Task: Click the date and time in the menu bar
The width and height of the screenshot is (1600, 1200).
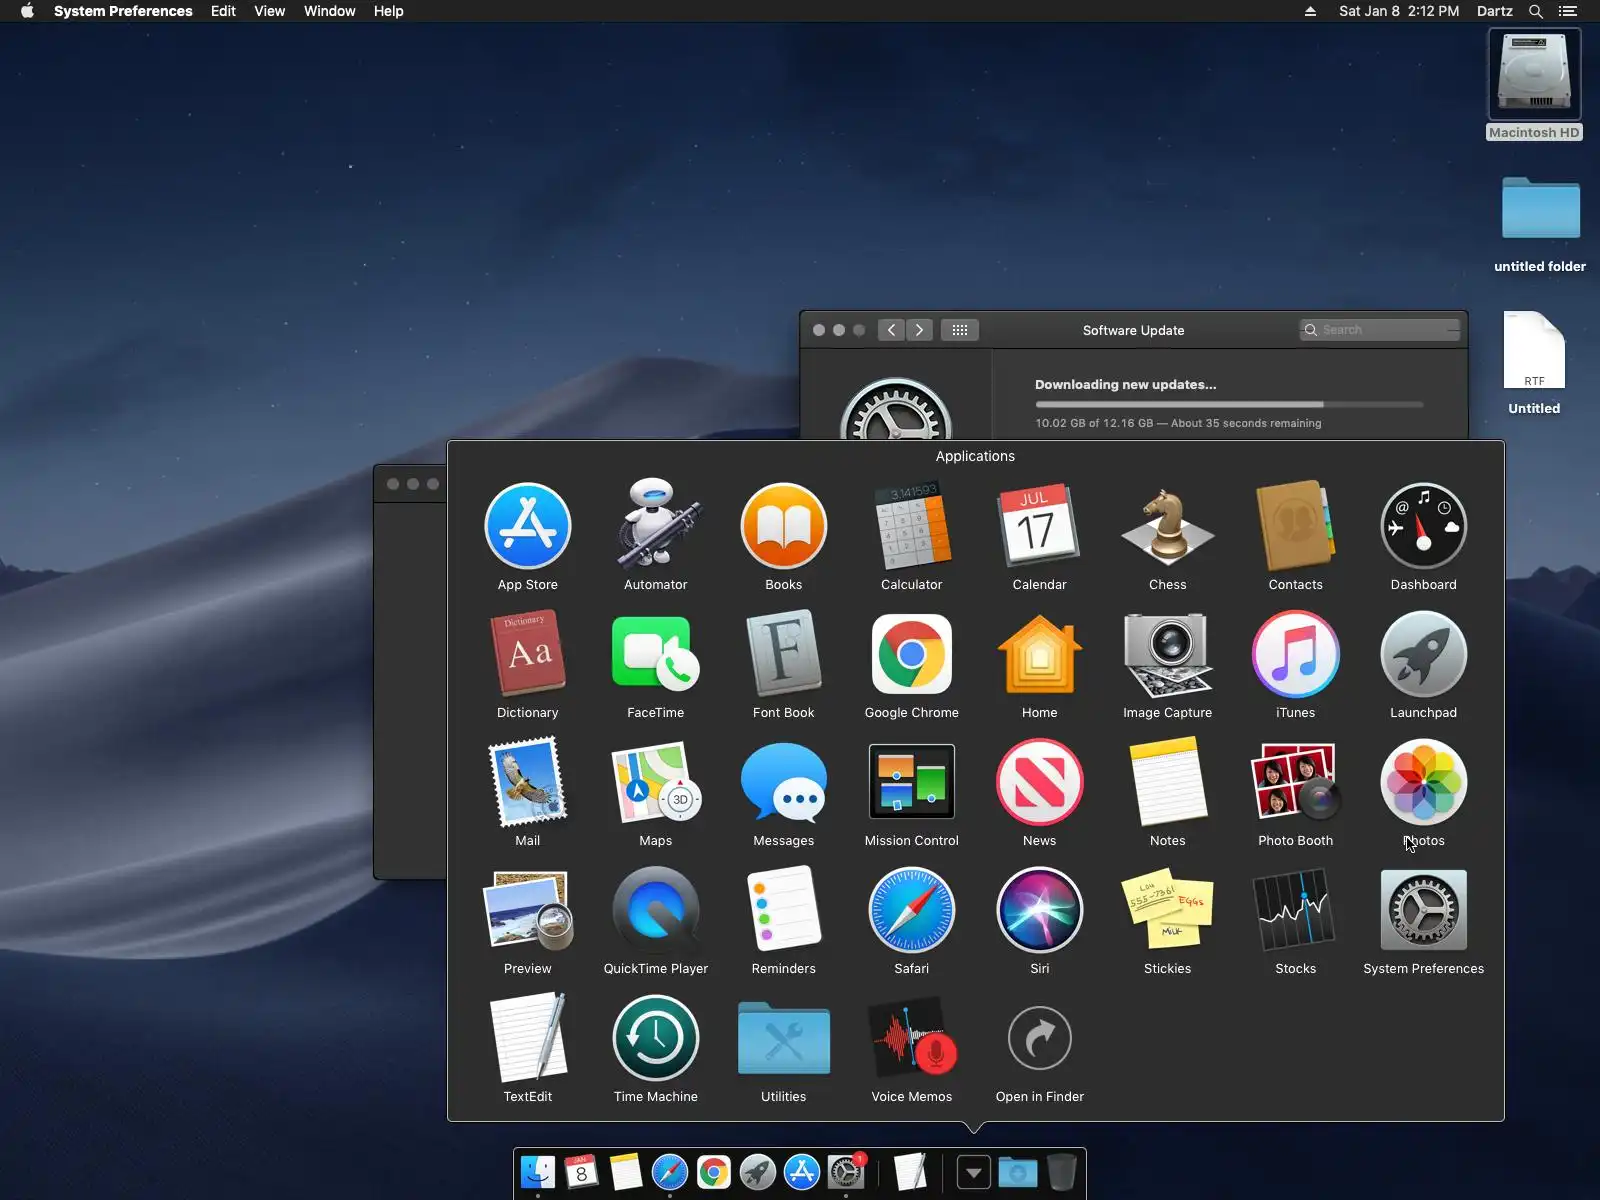Action: (x=1399, y=11)
